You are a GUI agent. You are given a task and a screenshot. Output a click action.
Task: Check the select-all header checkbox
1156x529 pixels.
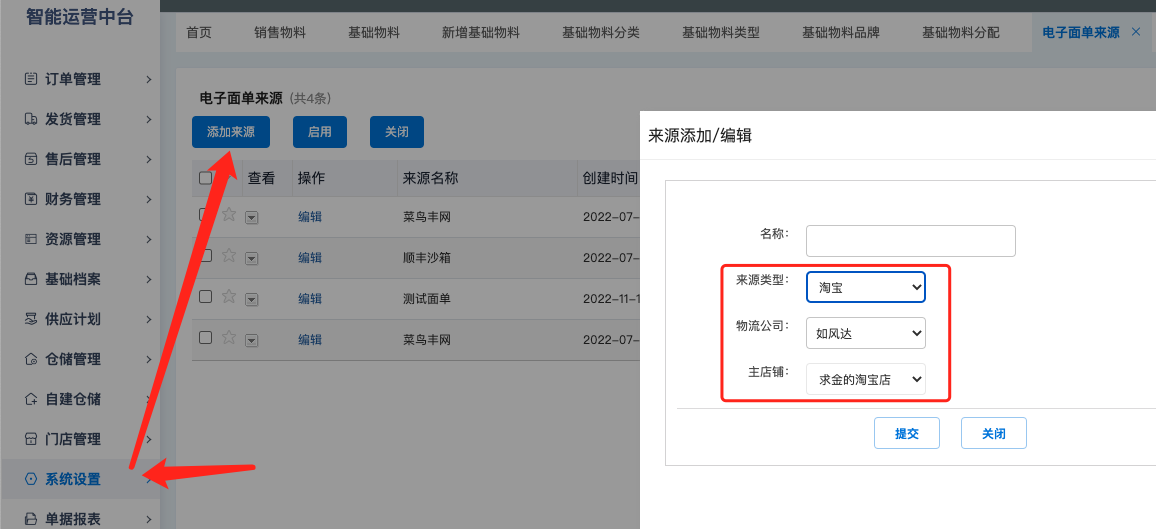206,178
